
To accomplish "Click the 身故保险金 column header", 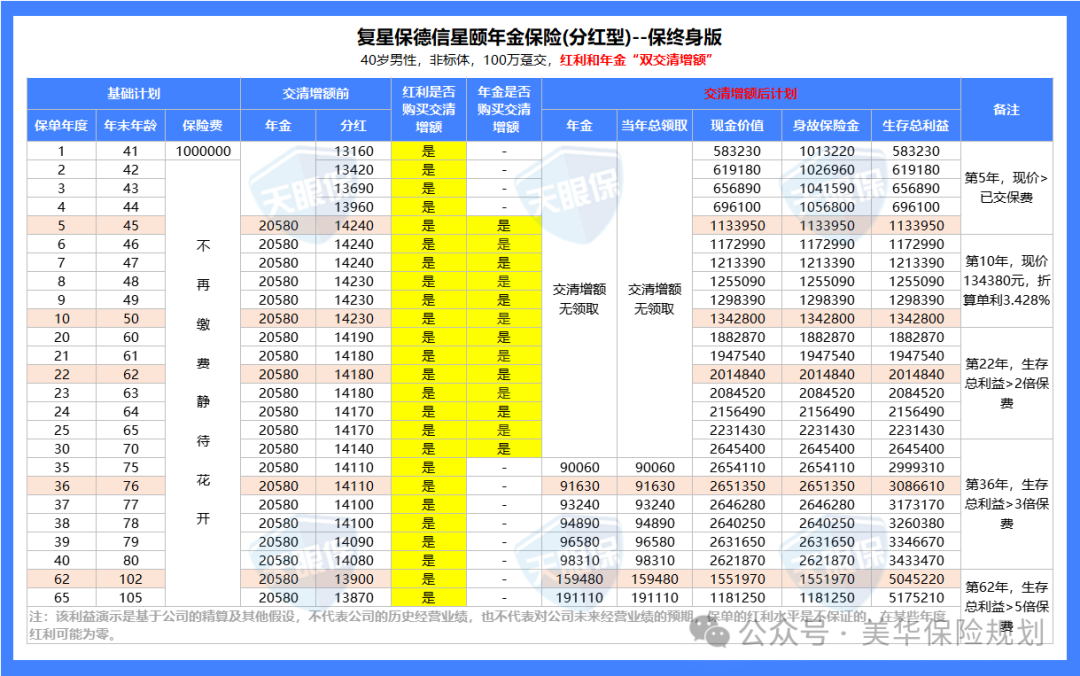I will (x=826, y=126).
